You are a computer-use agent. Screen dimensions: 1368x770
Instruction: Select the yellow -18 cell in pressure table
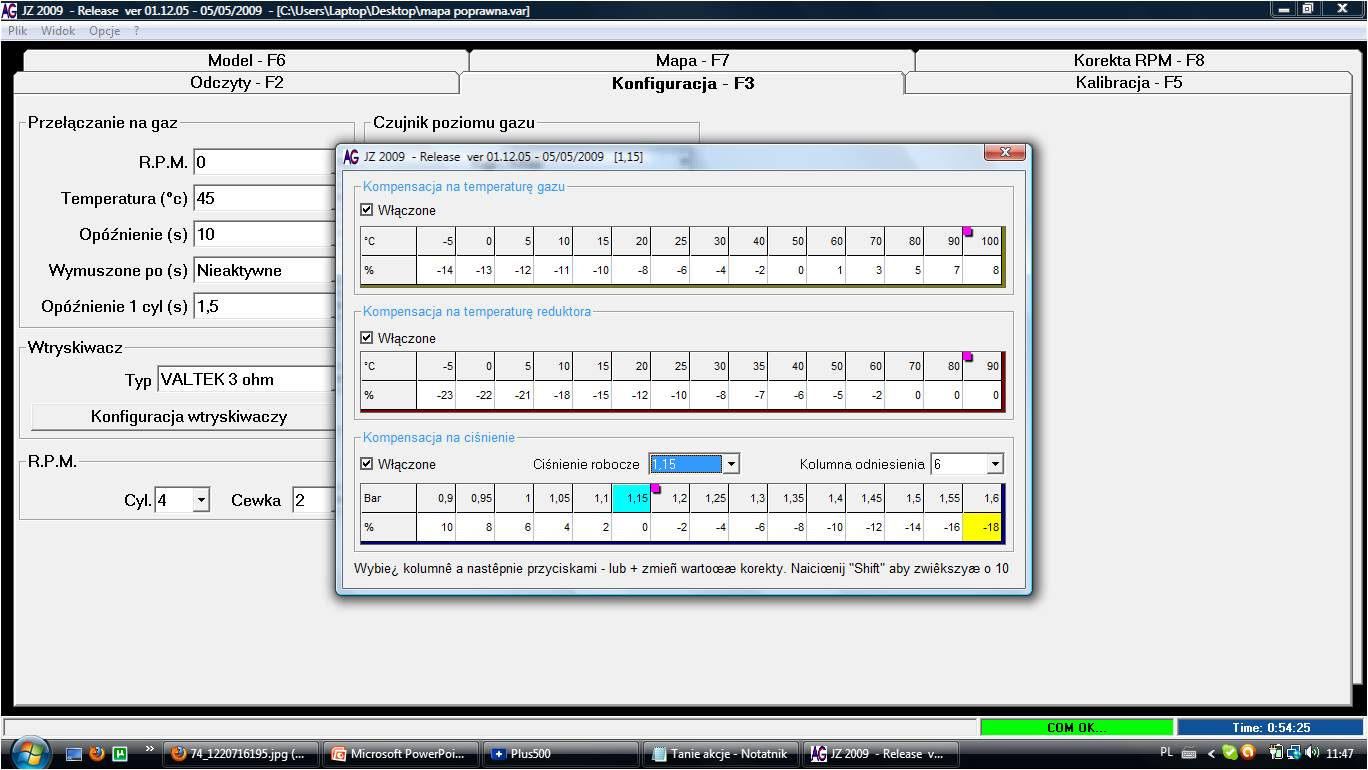(982, 527)
